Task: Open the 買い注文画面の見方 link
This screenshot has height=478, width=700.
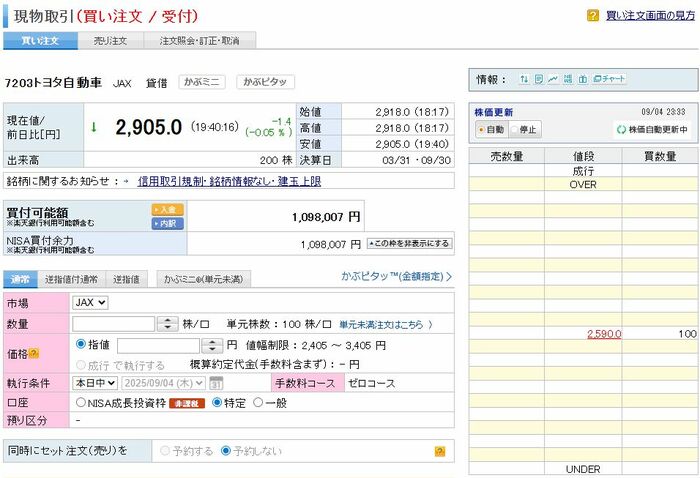Action: [x=650, y=16]
